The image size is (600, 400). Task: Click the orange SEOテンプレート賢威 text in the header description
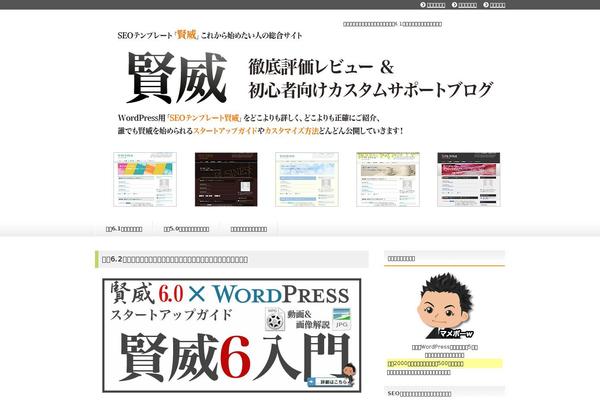(x=205, y=118)
